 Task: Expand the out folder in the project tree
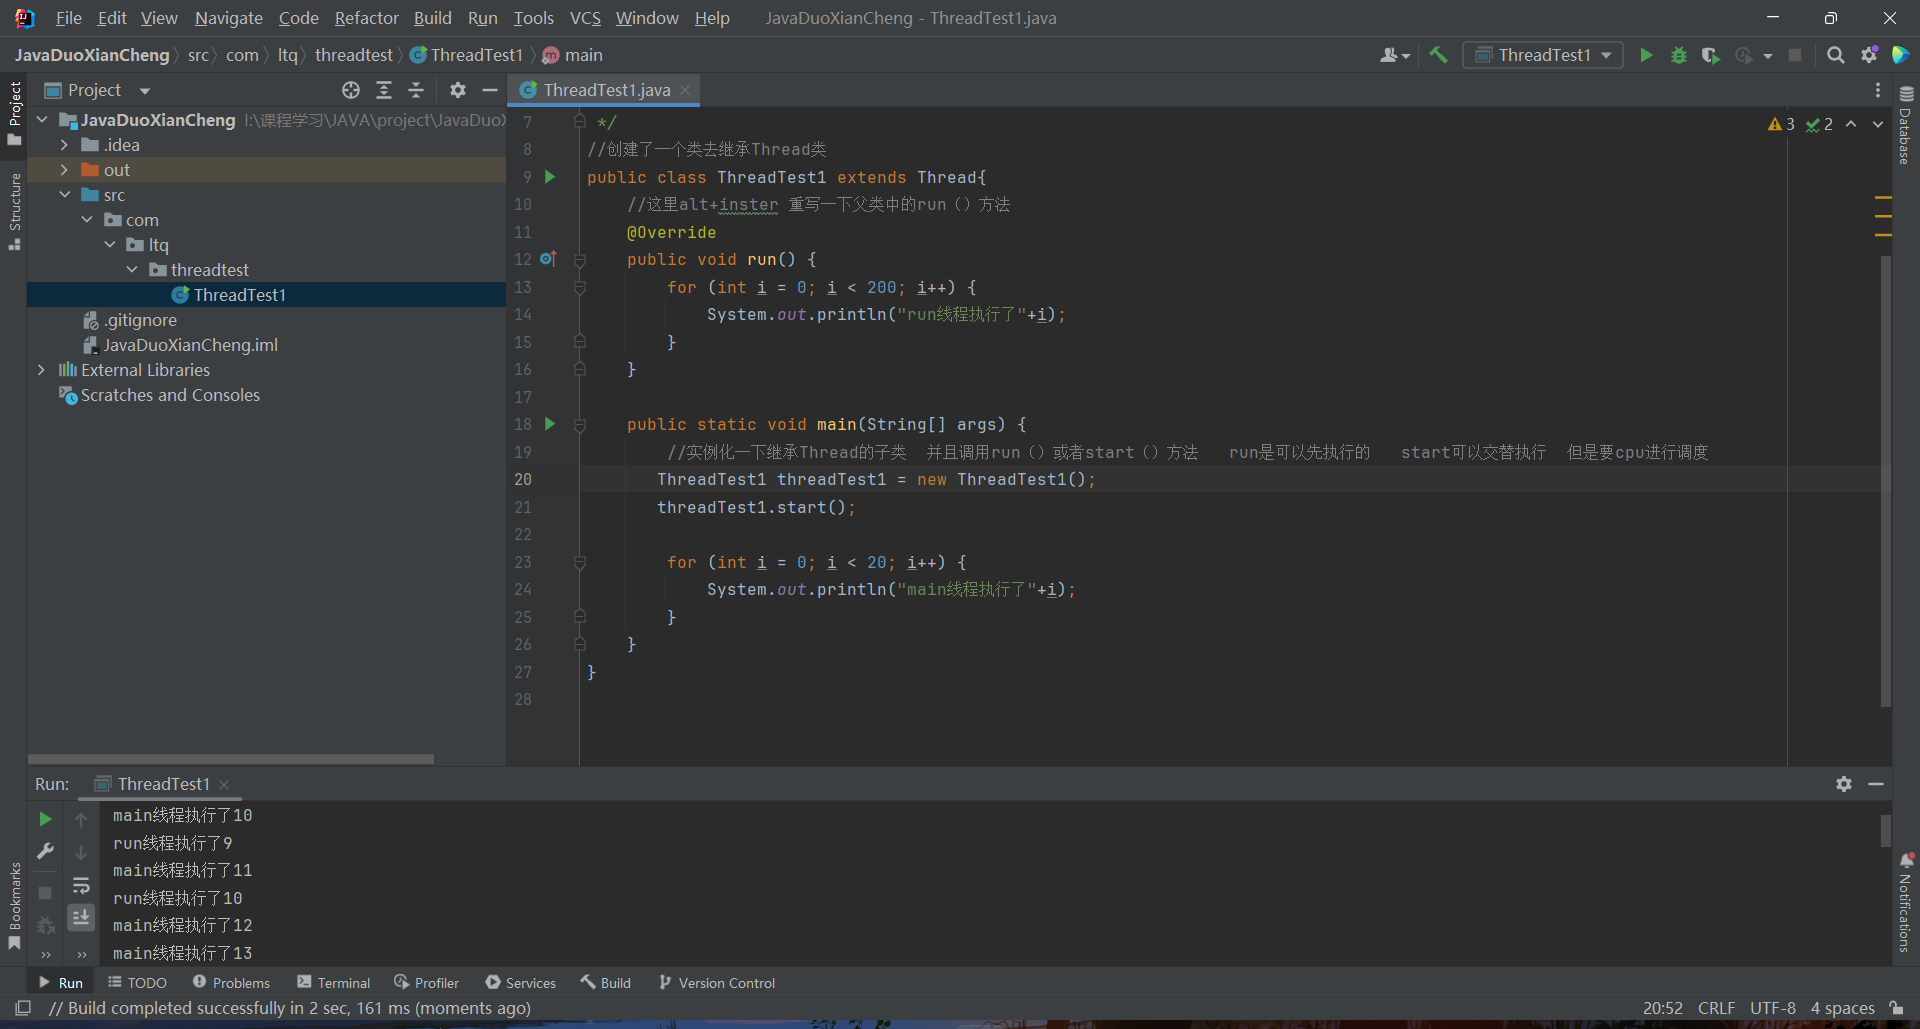(x=64, y=170)
